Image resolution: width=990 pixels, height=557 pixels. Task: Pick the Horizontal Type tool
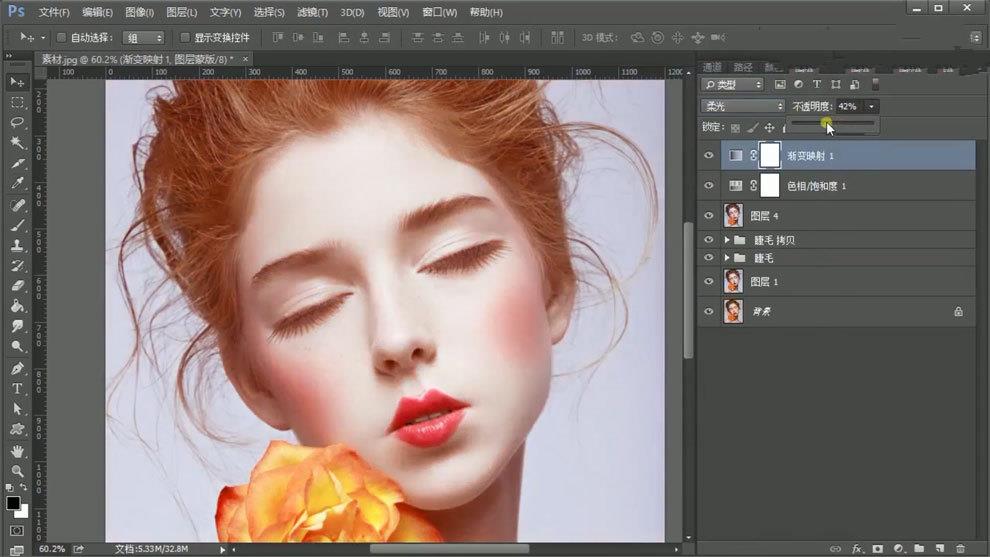(17, 388)
